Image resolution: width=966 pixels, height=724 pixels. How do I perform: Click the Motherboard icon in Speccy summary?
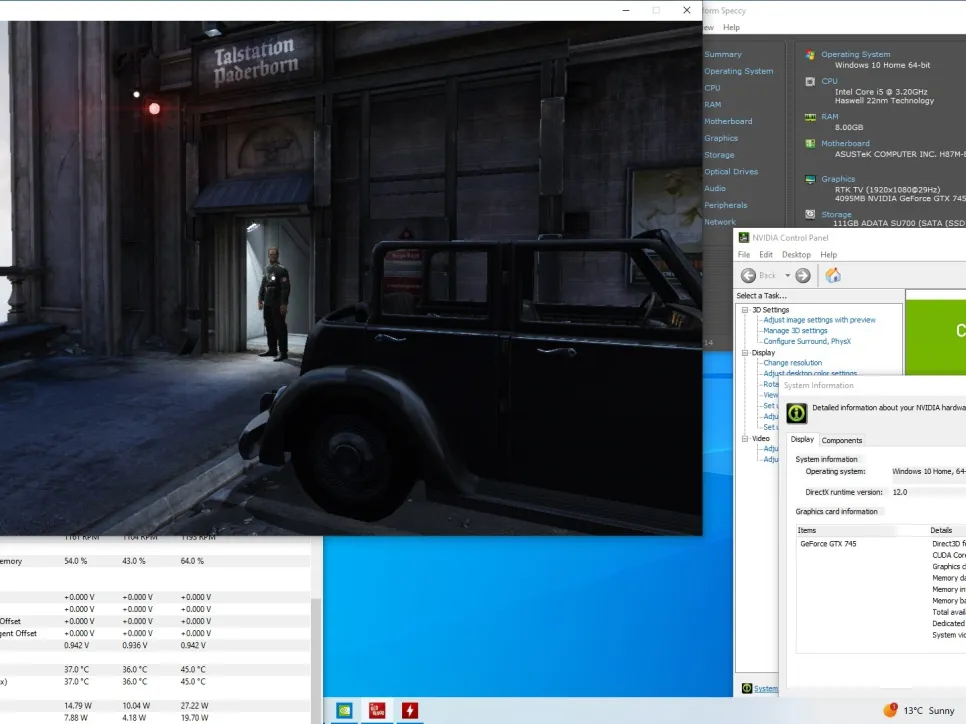(810, 144)
